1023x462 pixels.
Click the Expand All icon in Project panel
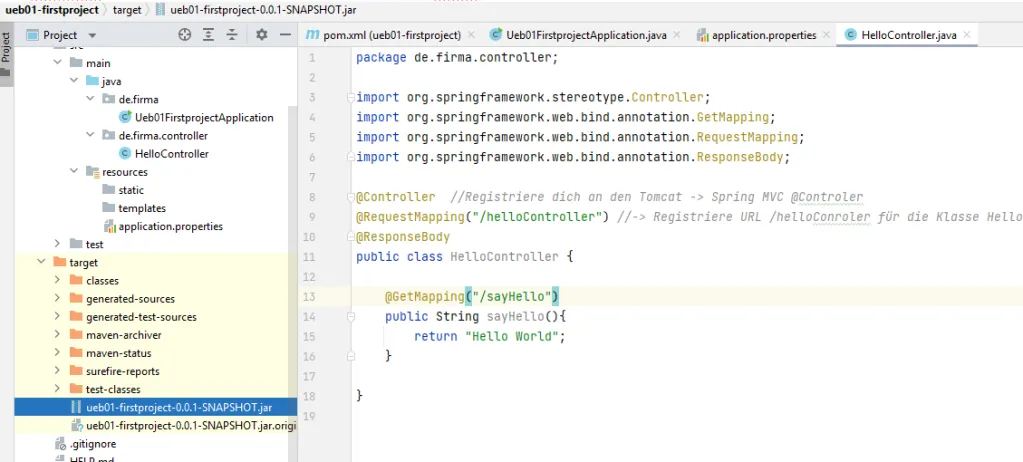tap(208, 35)
